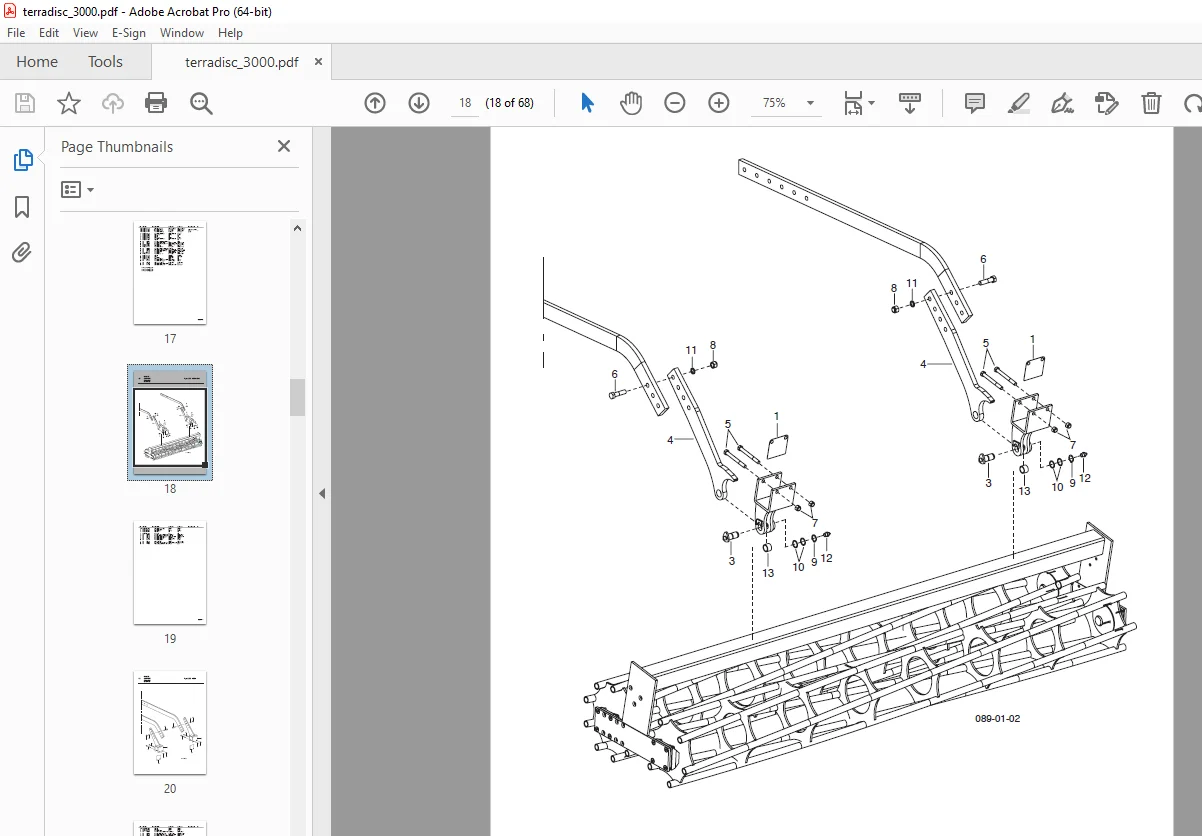Zoom out with the minus icon
Image resolution: width=1202 pixels, height=836 pixels.
[x=675, y=103]
